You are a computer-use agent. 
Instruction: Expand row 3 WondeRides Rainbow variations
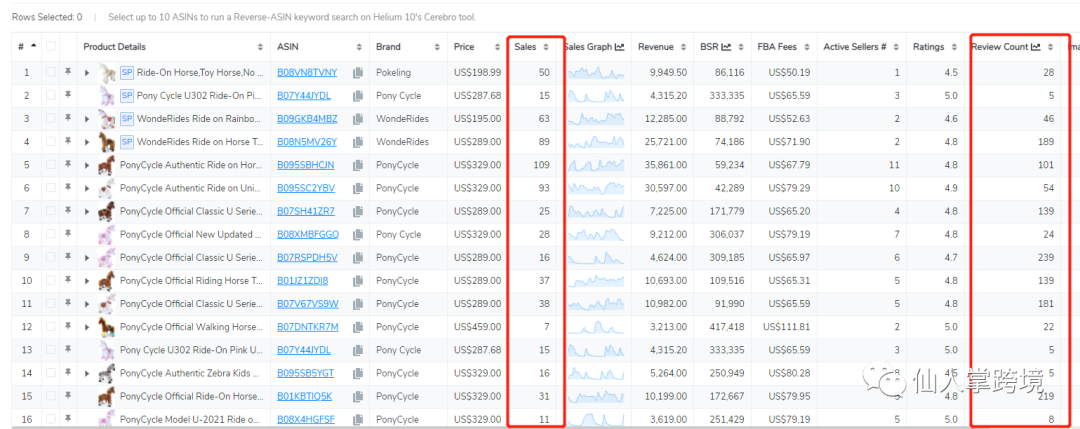(87, 119)
